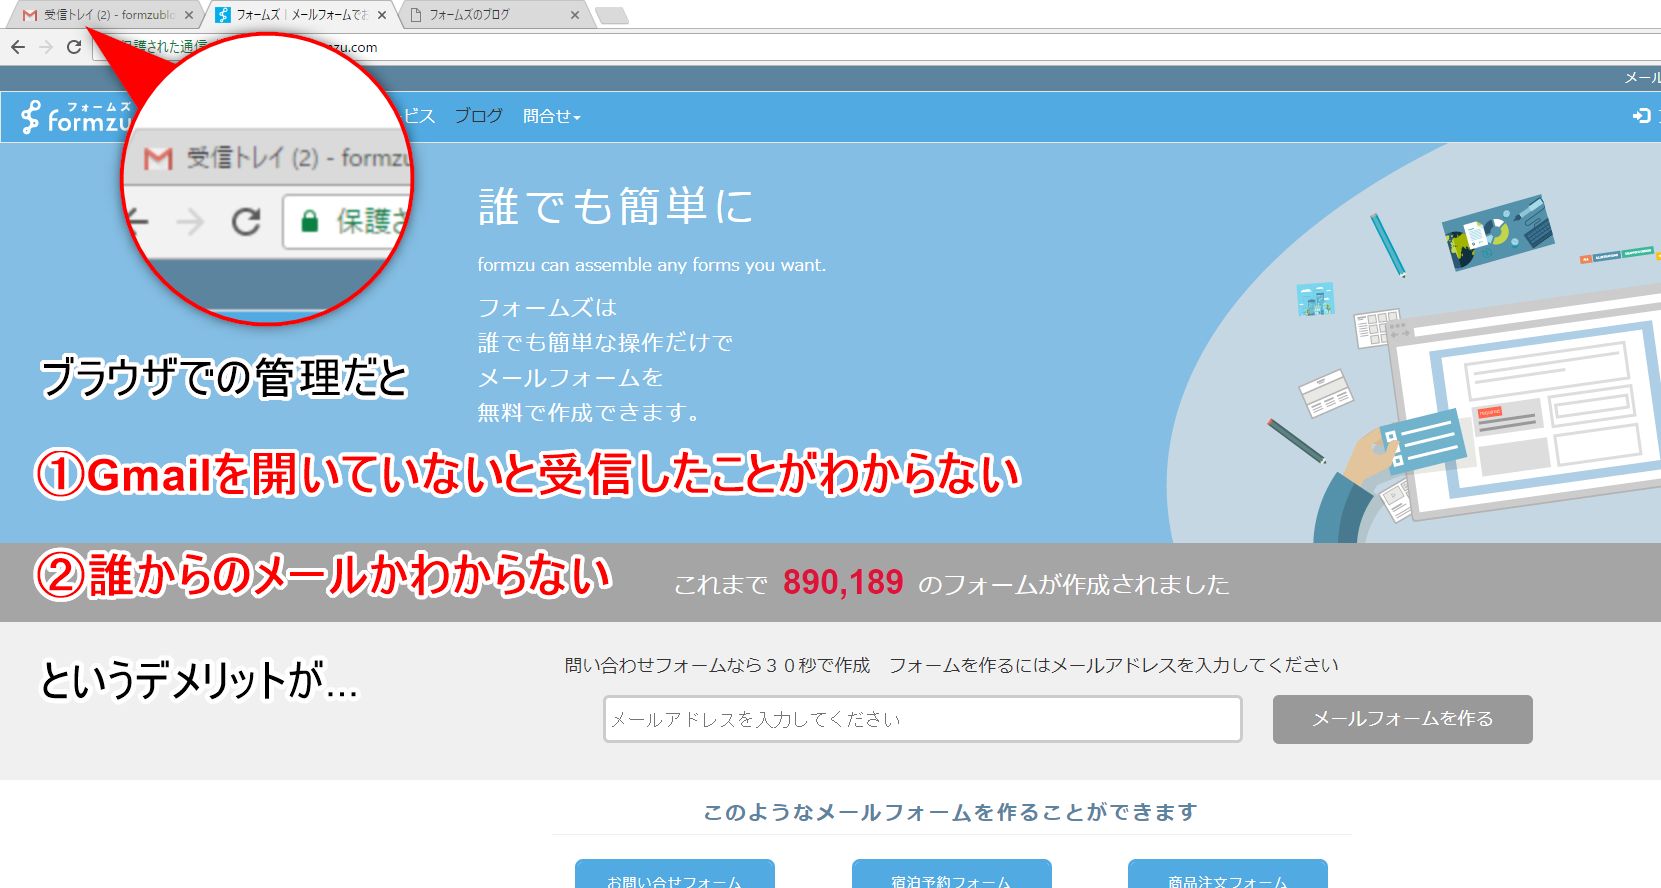Viewport: 1661px width, 888px height.
Task: Click the メールフォームを作る button
Action: [x=1402, y=719]
